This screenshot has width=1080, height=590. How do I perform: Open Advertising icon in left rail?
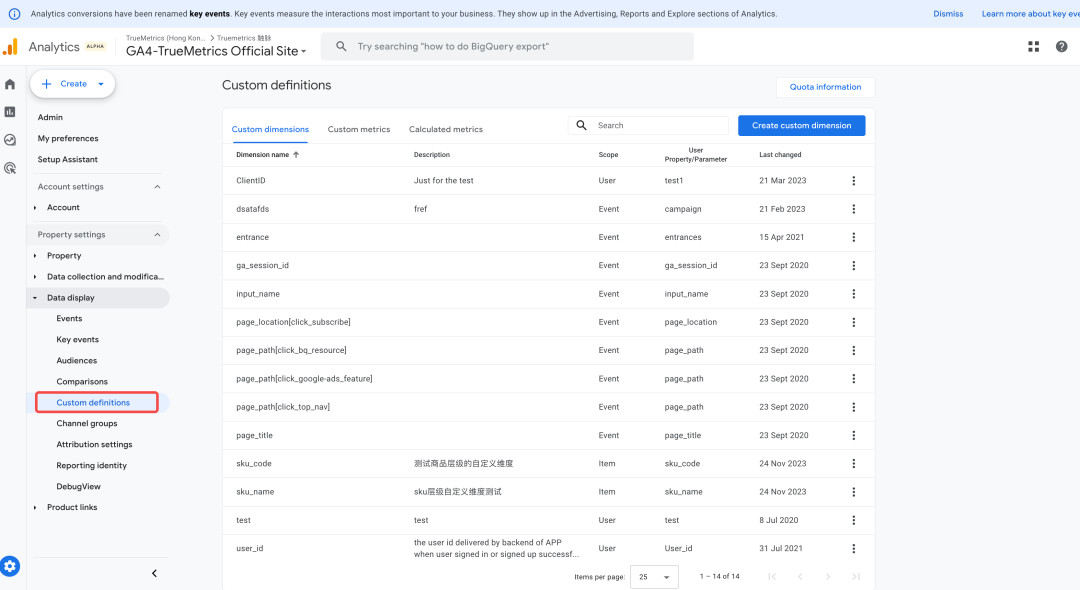point(10,168)
